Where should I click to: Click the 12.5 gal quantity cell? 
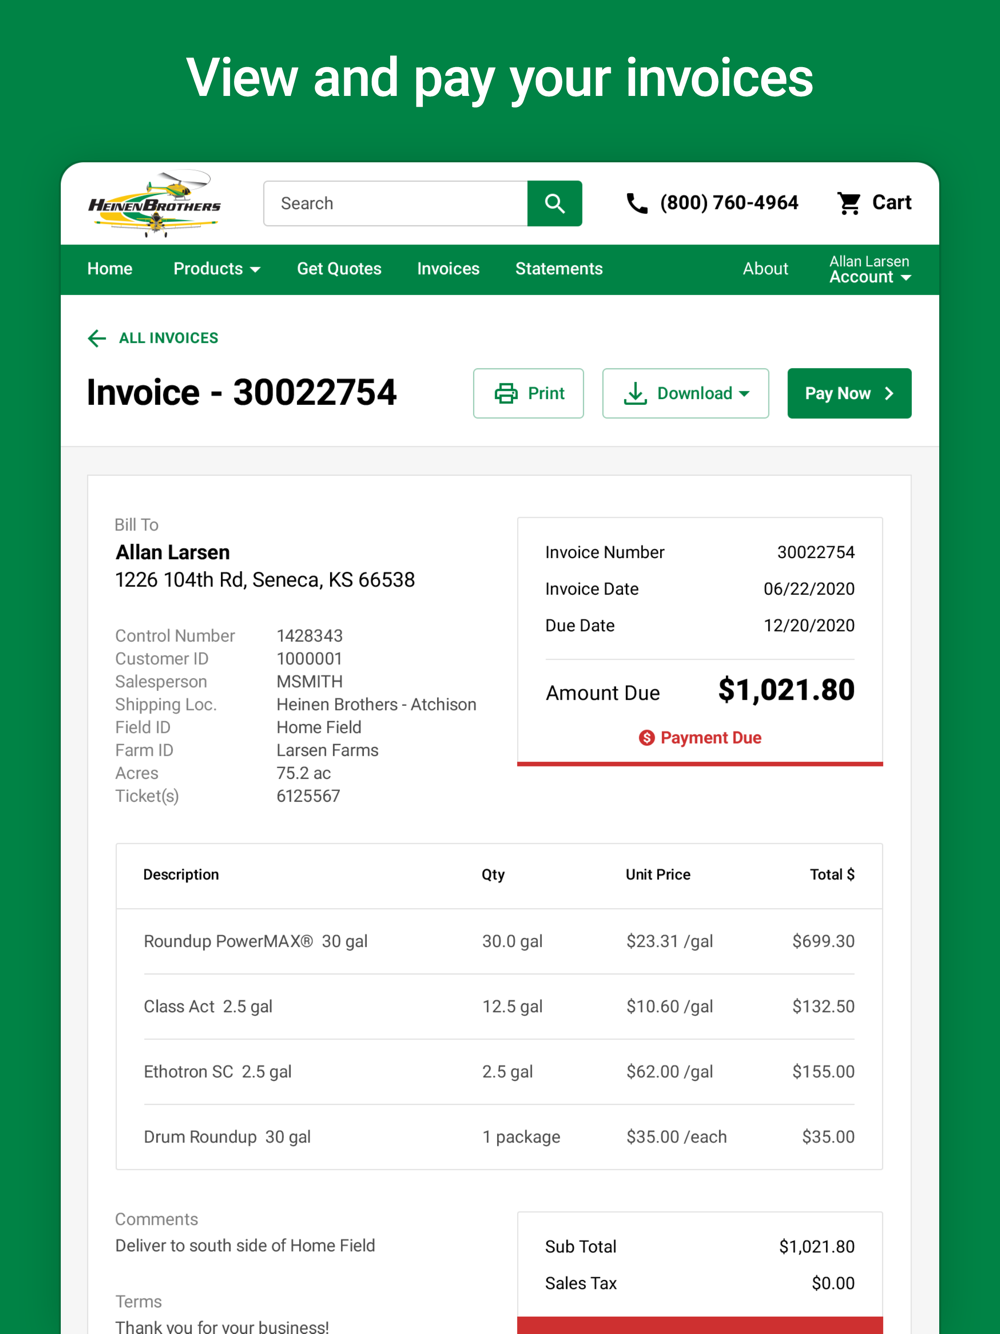[512, 1007]
